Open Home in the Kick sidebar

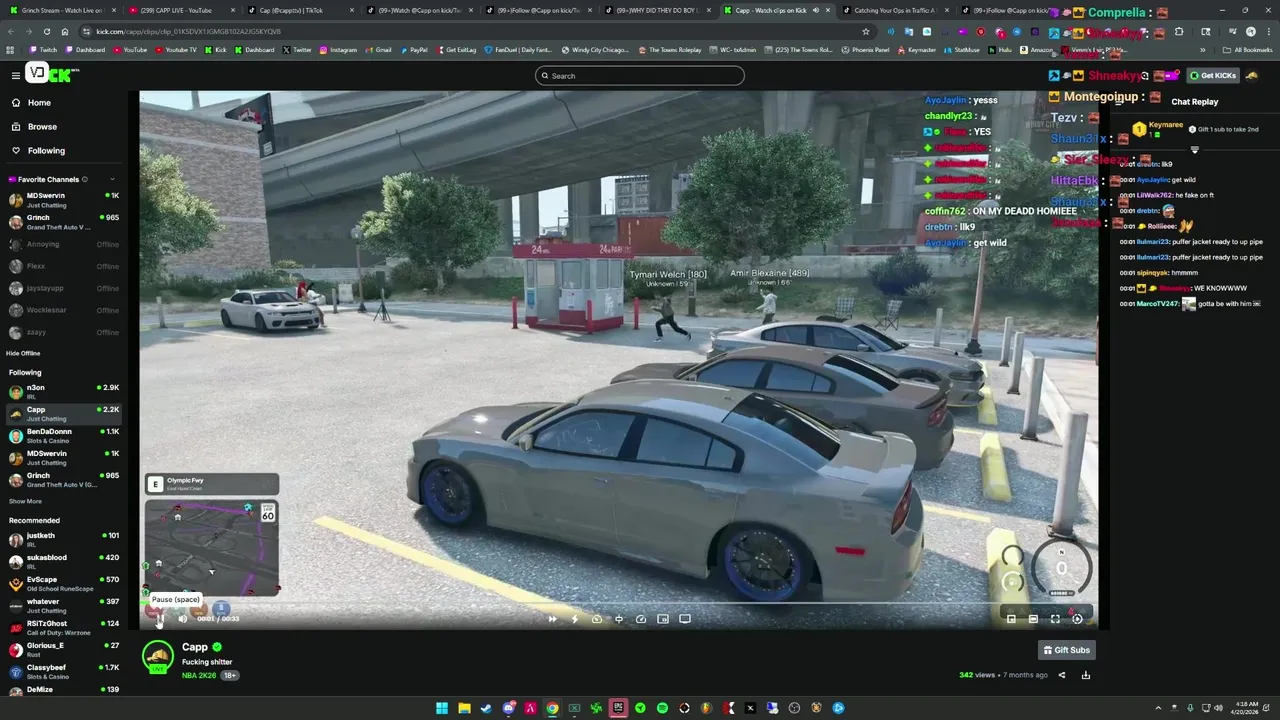(x=39, y=103)
